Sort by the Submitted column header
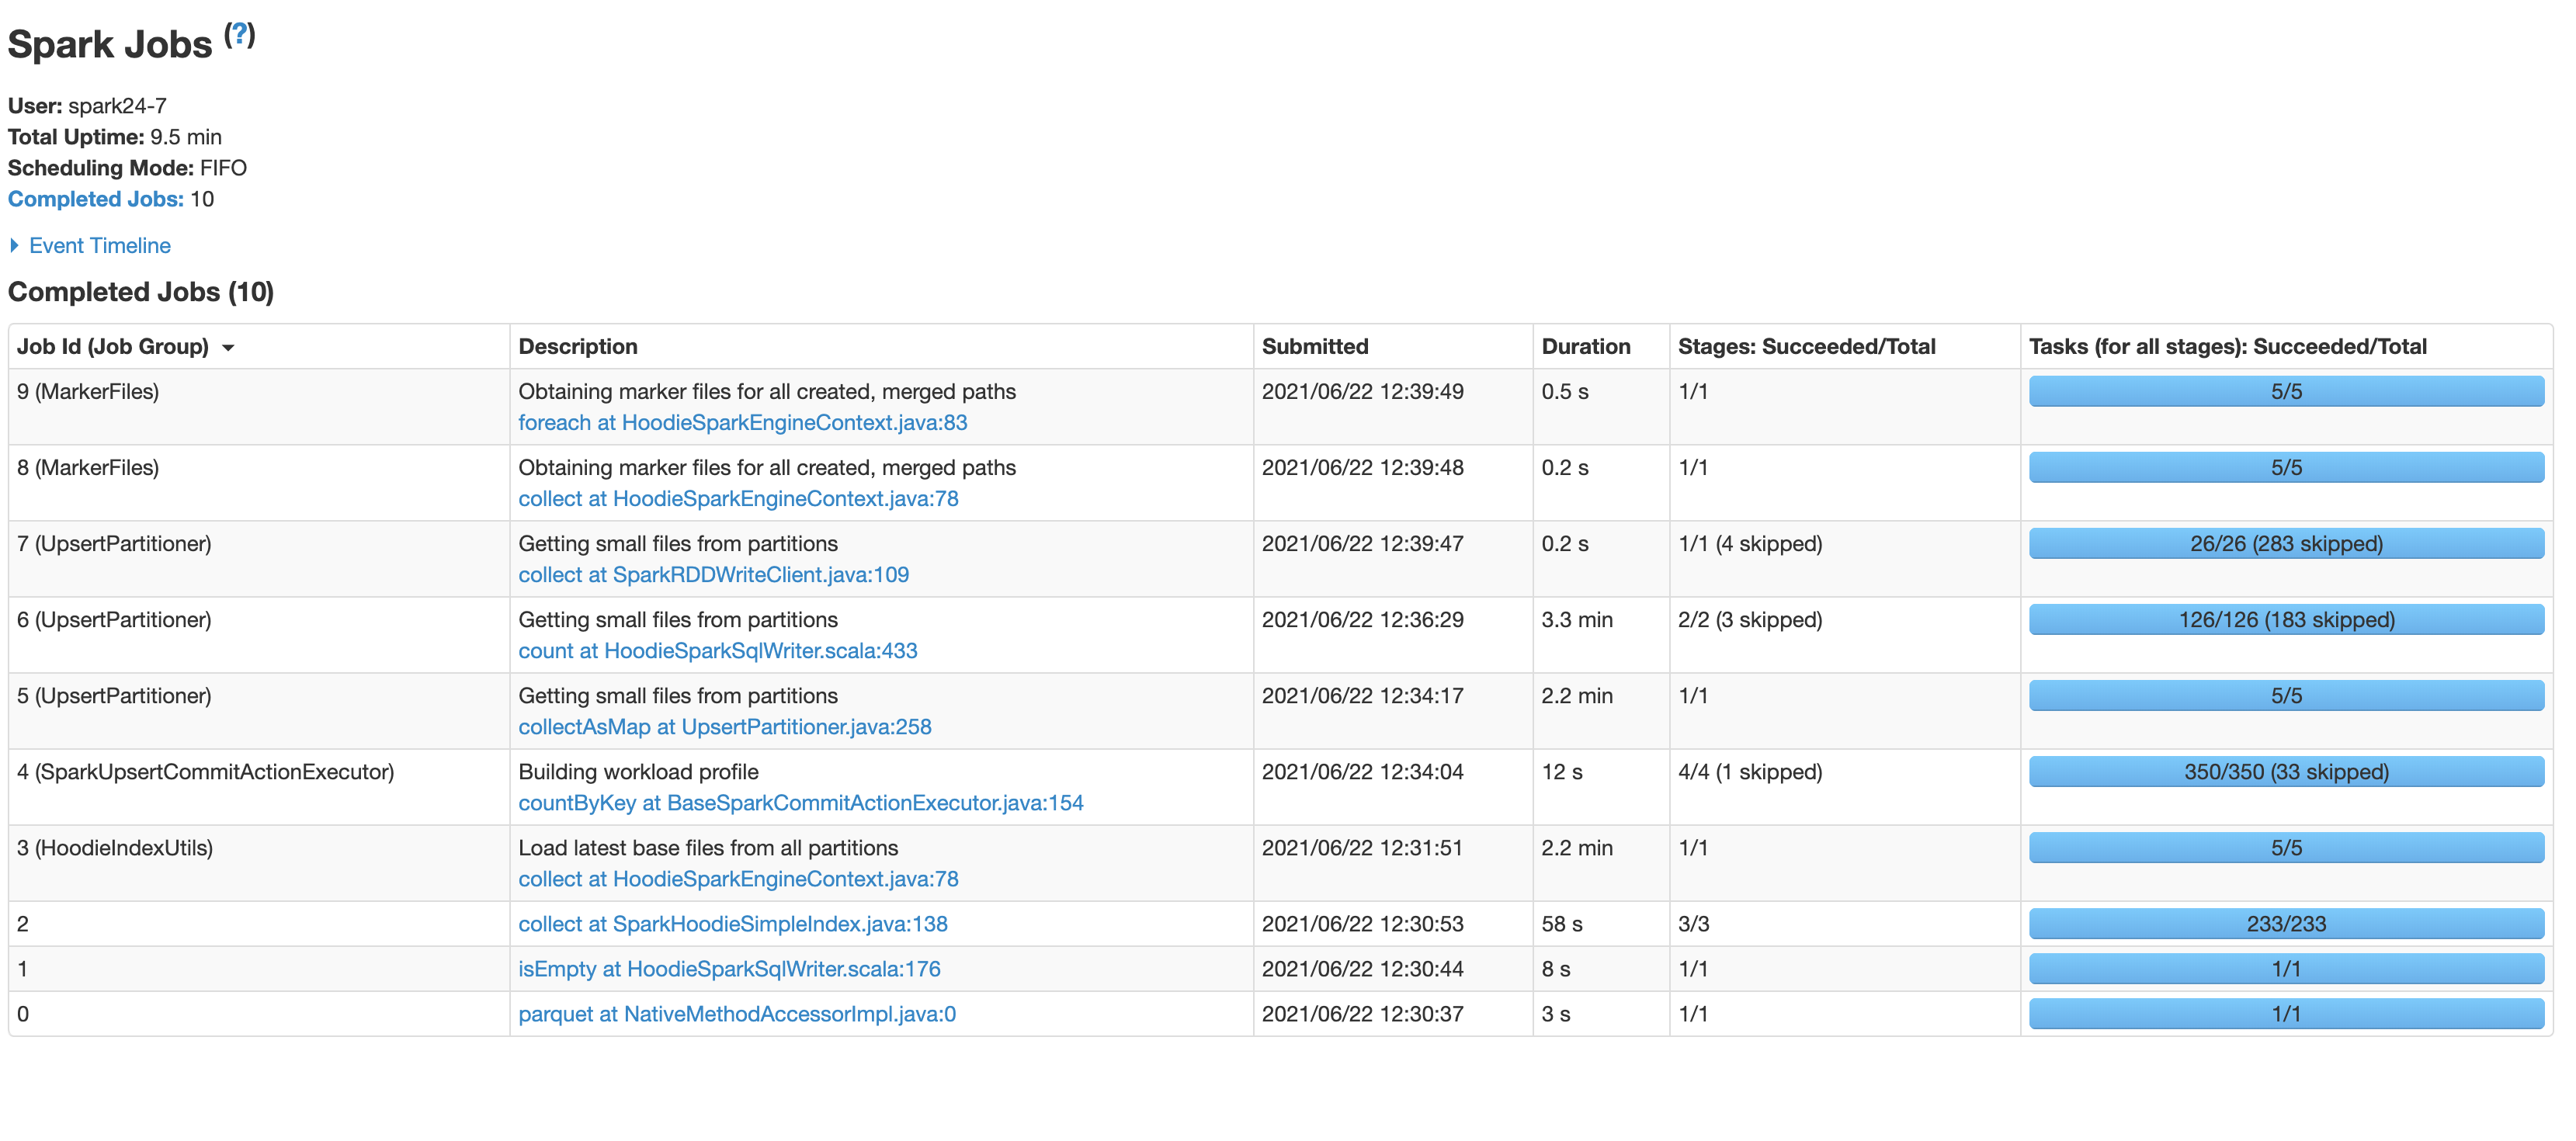This screenshot has height=1141, width=2576. point(1314,346)
